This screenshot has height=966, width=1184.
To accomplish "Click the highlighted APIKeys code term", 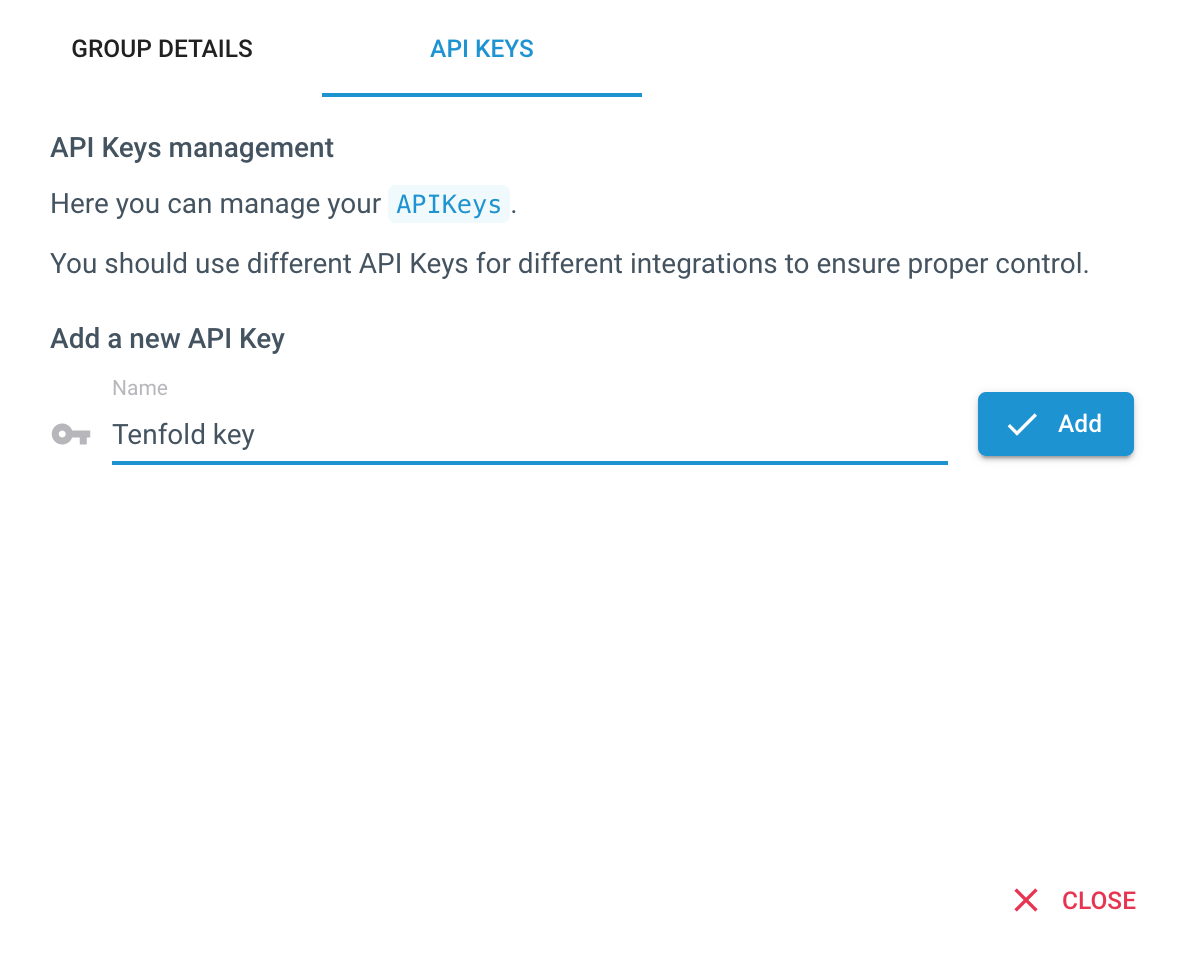I will [x=449, y=204].
